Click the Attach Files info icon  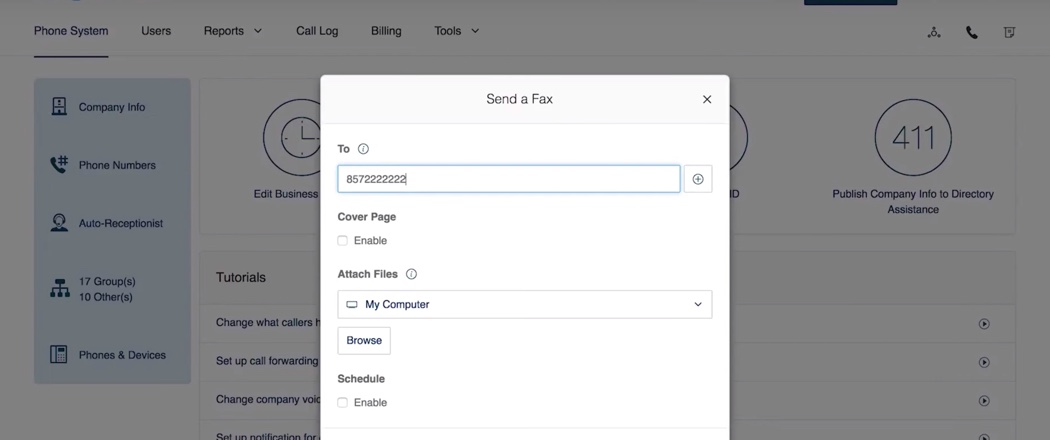pos(411,274)
